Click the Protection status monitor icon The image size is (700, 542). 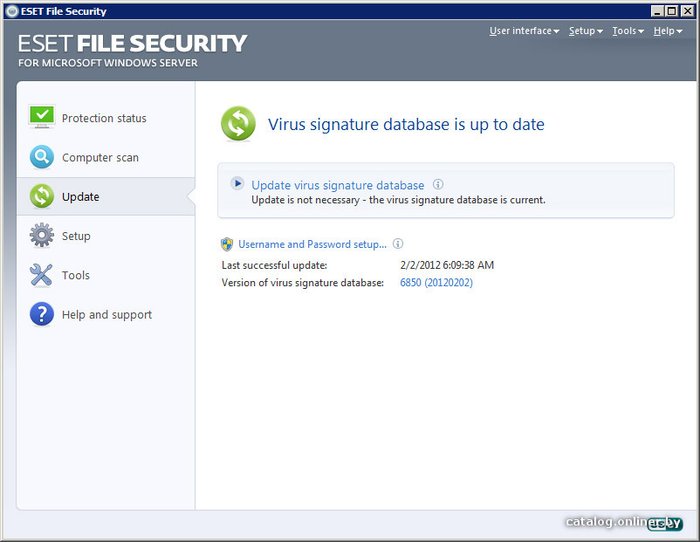(41, 118)
